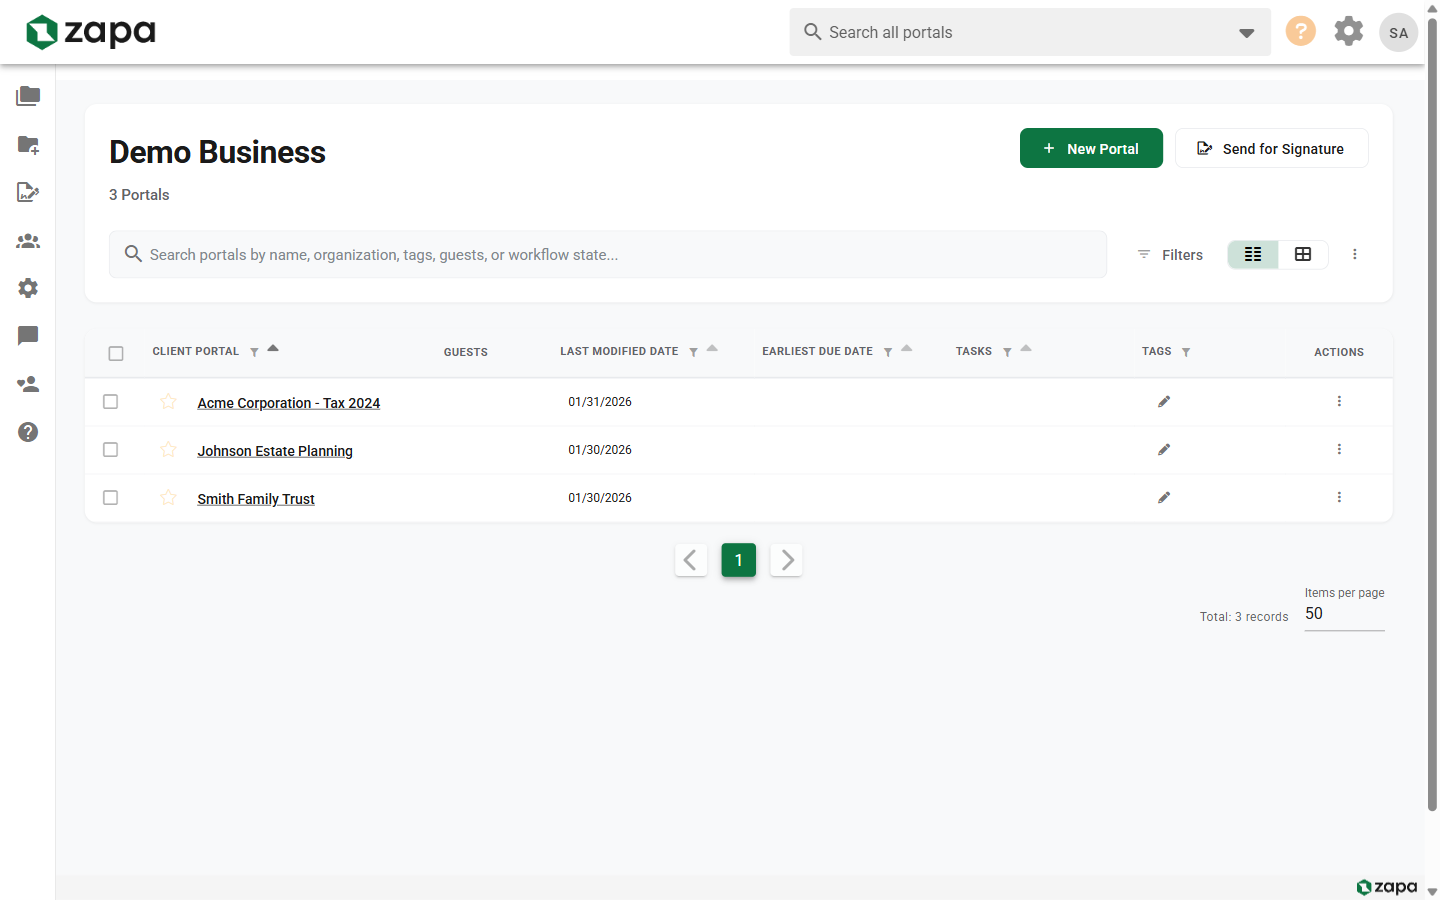The height and width of the screenshot is (900, 1440).
Task: Open the user management icon in the sidebar
Action: point(28,384)
